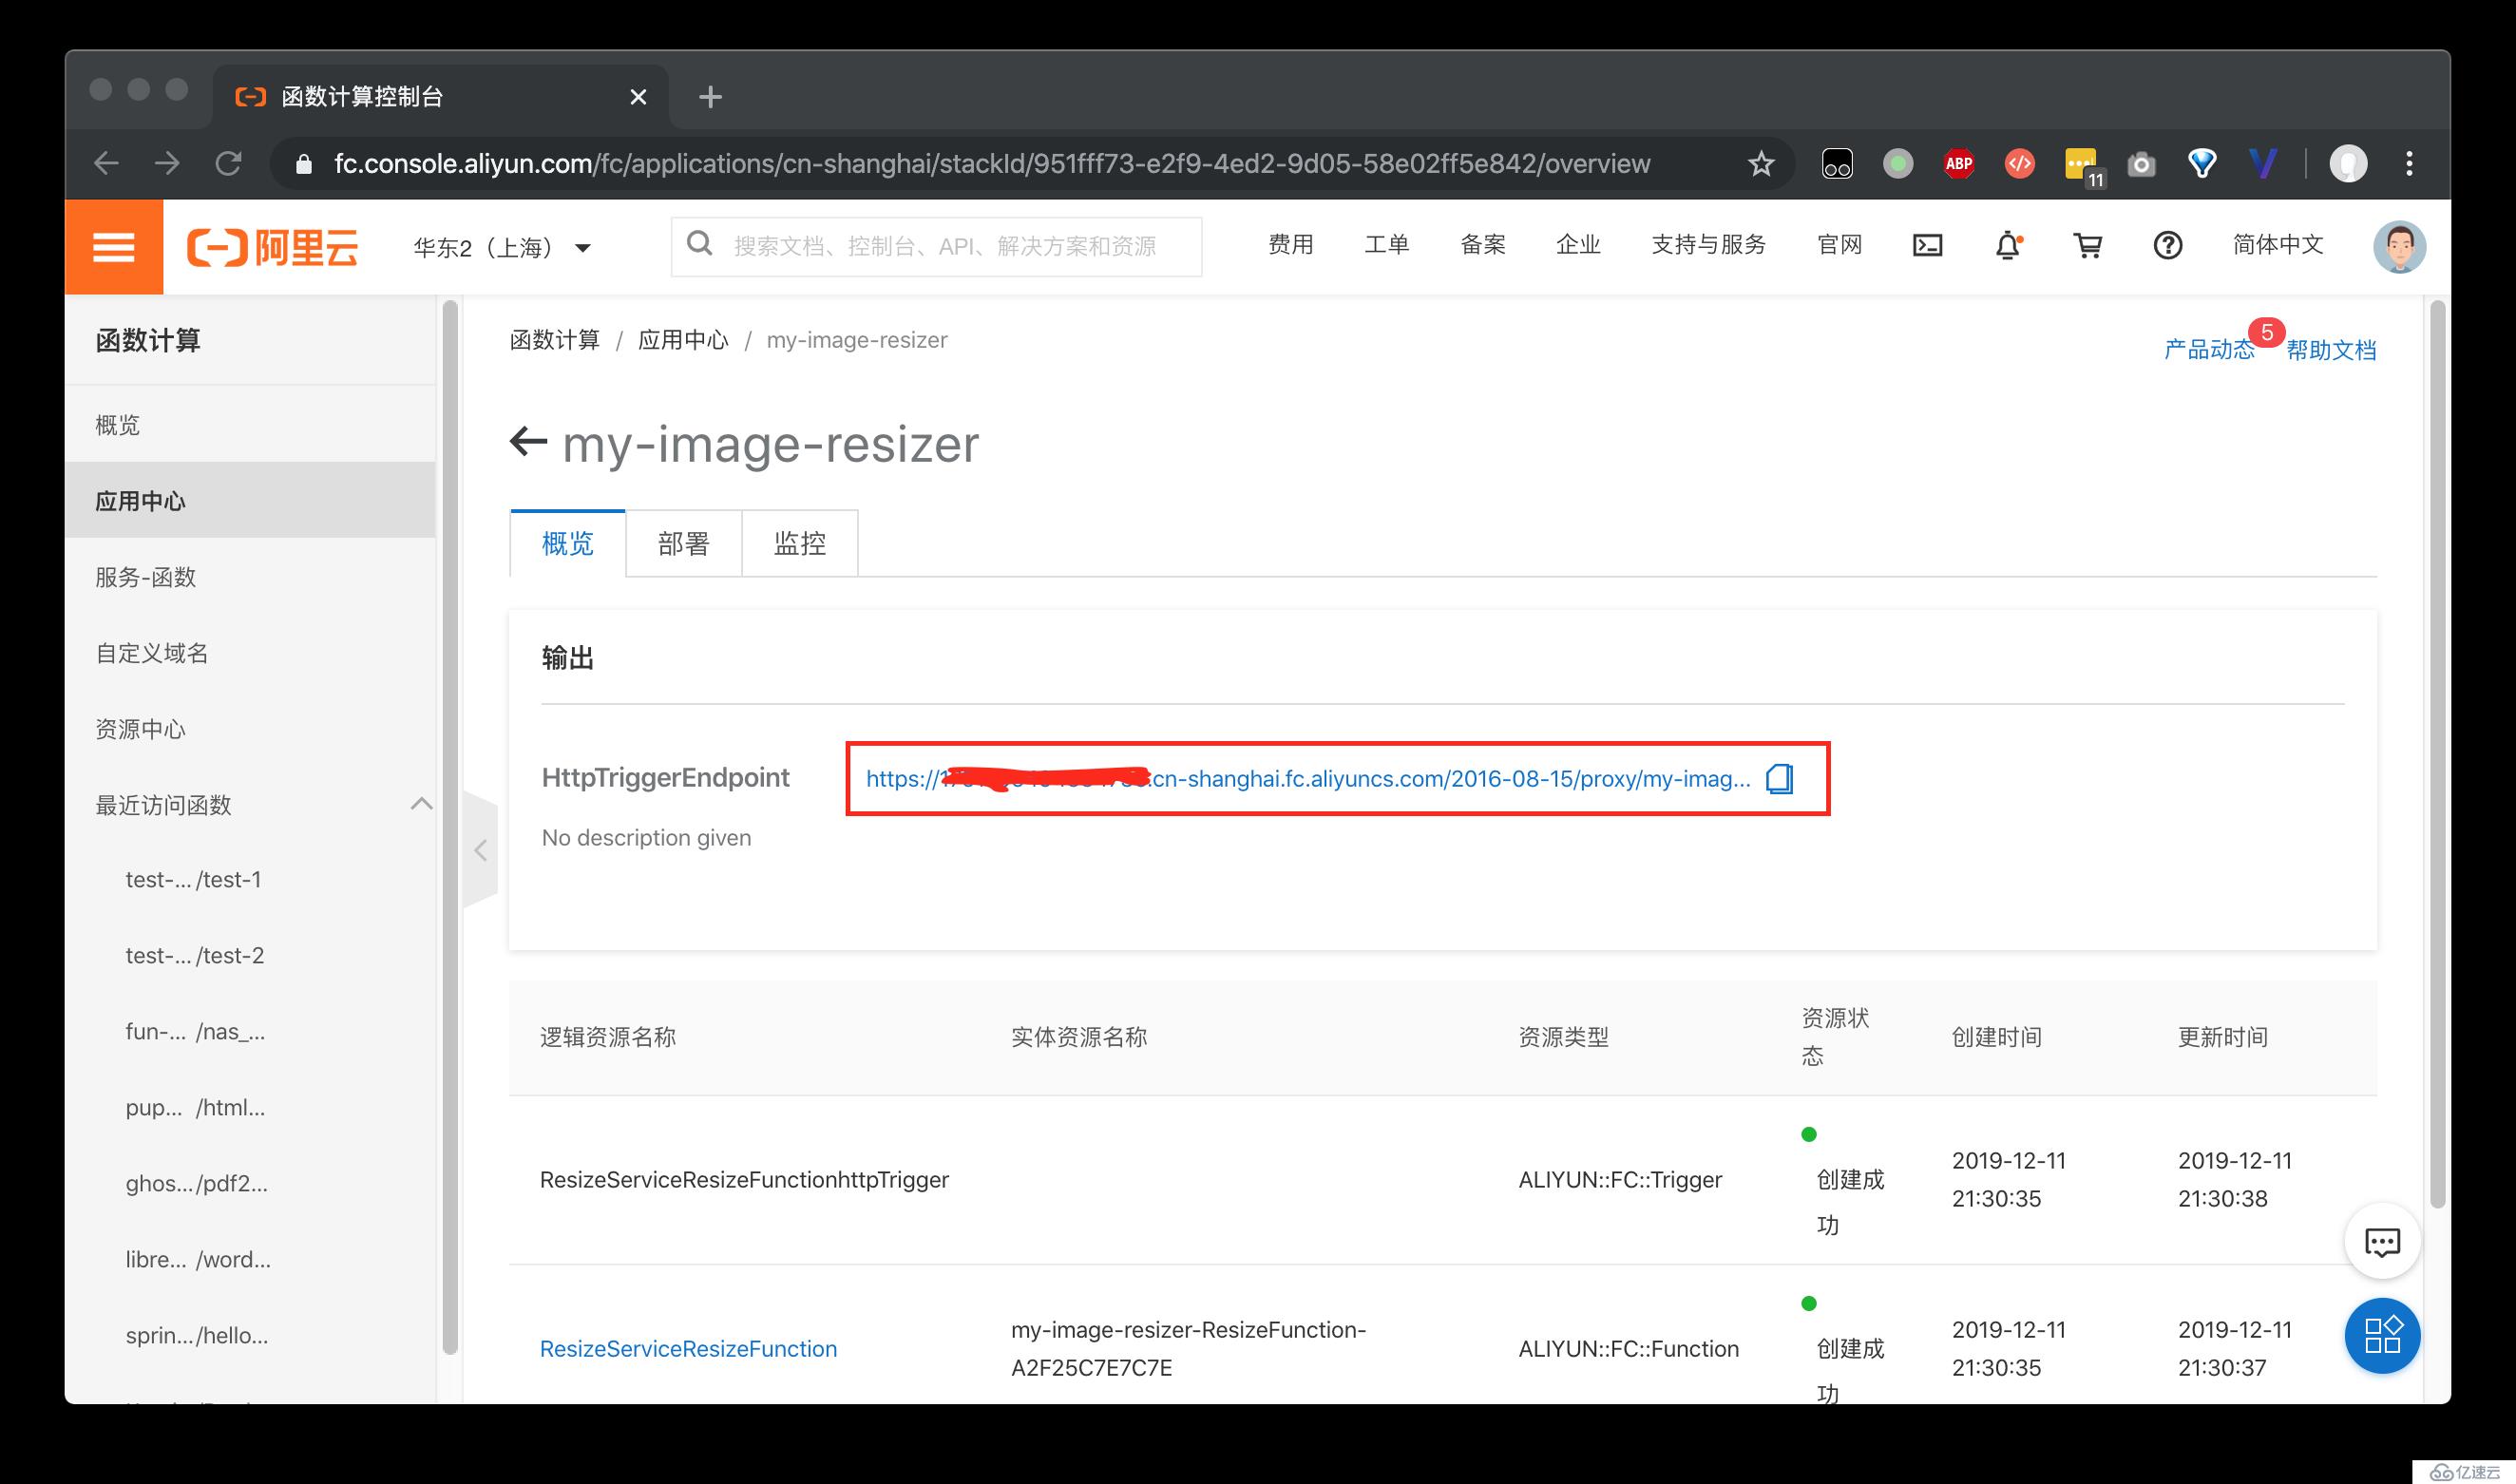Open 服务-函数 in the sidebar
Viewport: 2516px width, 1484px height.
pyautogui.click(x=250, y=577)
